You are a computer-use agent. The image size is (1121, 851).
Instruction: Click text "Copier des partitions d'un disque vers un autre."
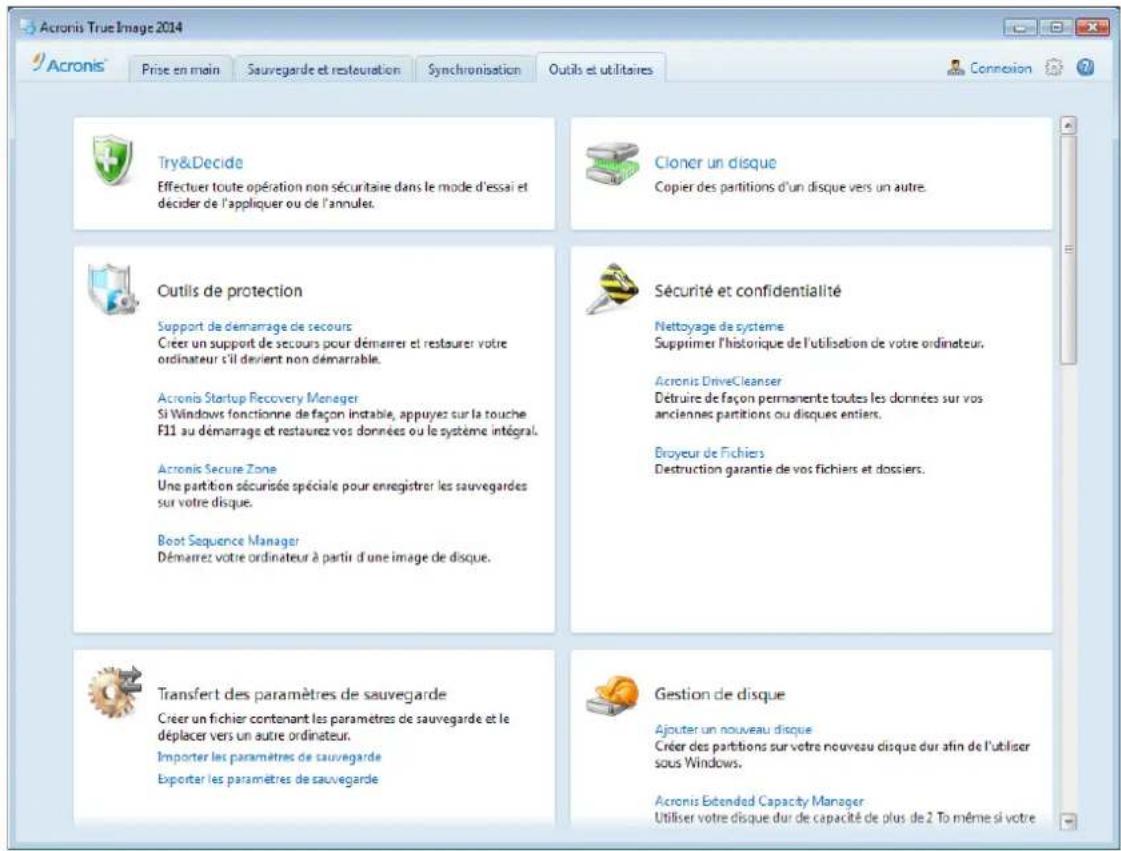click(x=790, y=187)
